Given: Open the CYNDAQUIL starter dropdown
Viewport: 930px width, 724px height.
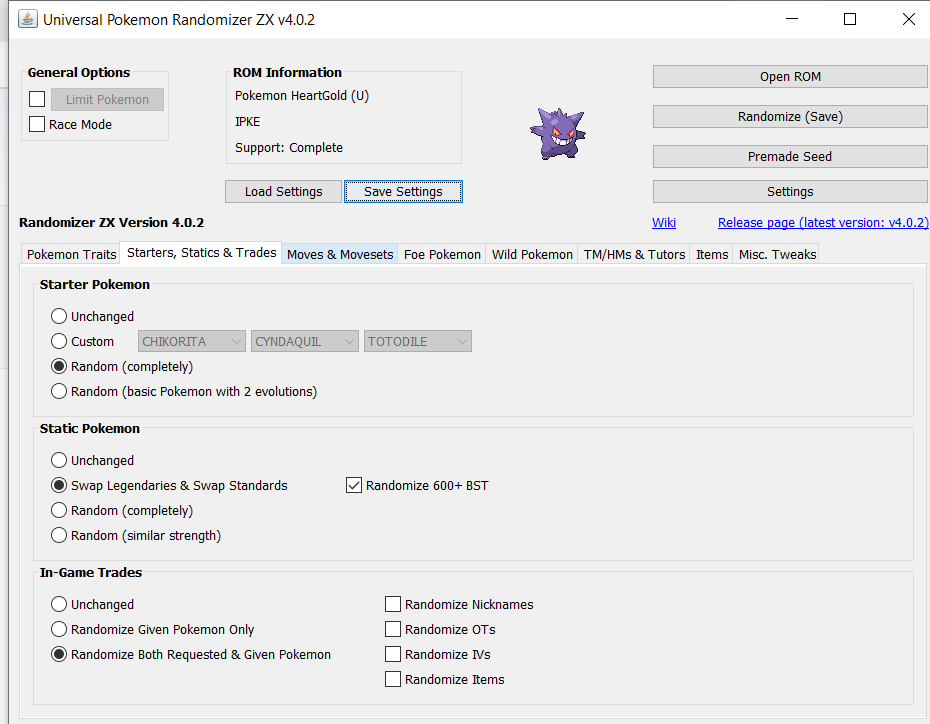Looking at the screenshot, I should click(304, 341).
